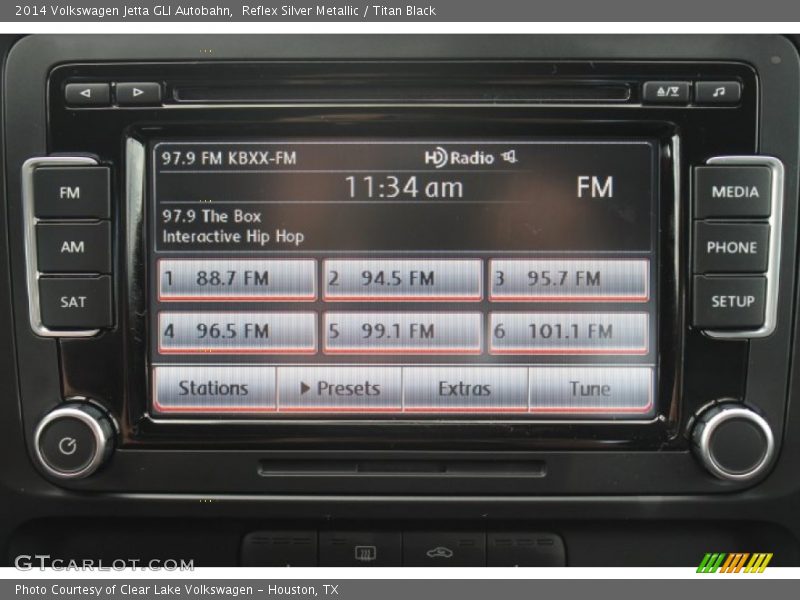This screenshot has height=600, width=800.
Task: Open the MEDIA source button
Action: pyautogui.click(x=734, y=192)
